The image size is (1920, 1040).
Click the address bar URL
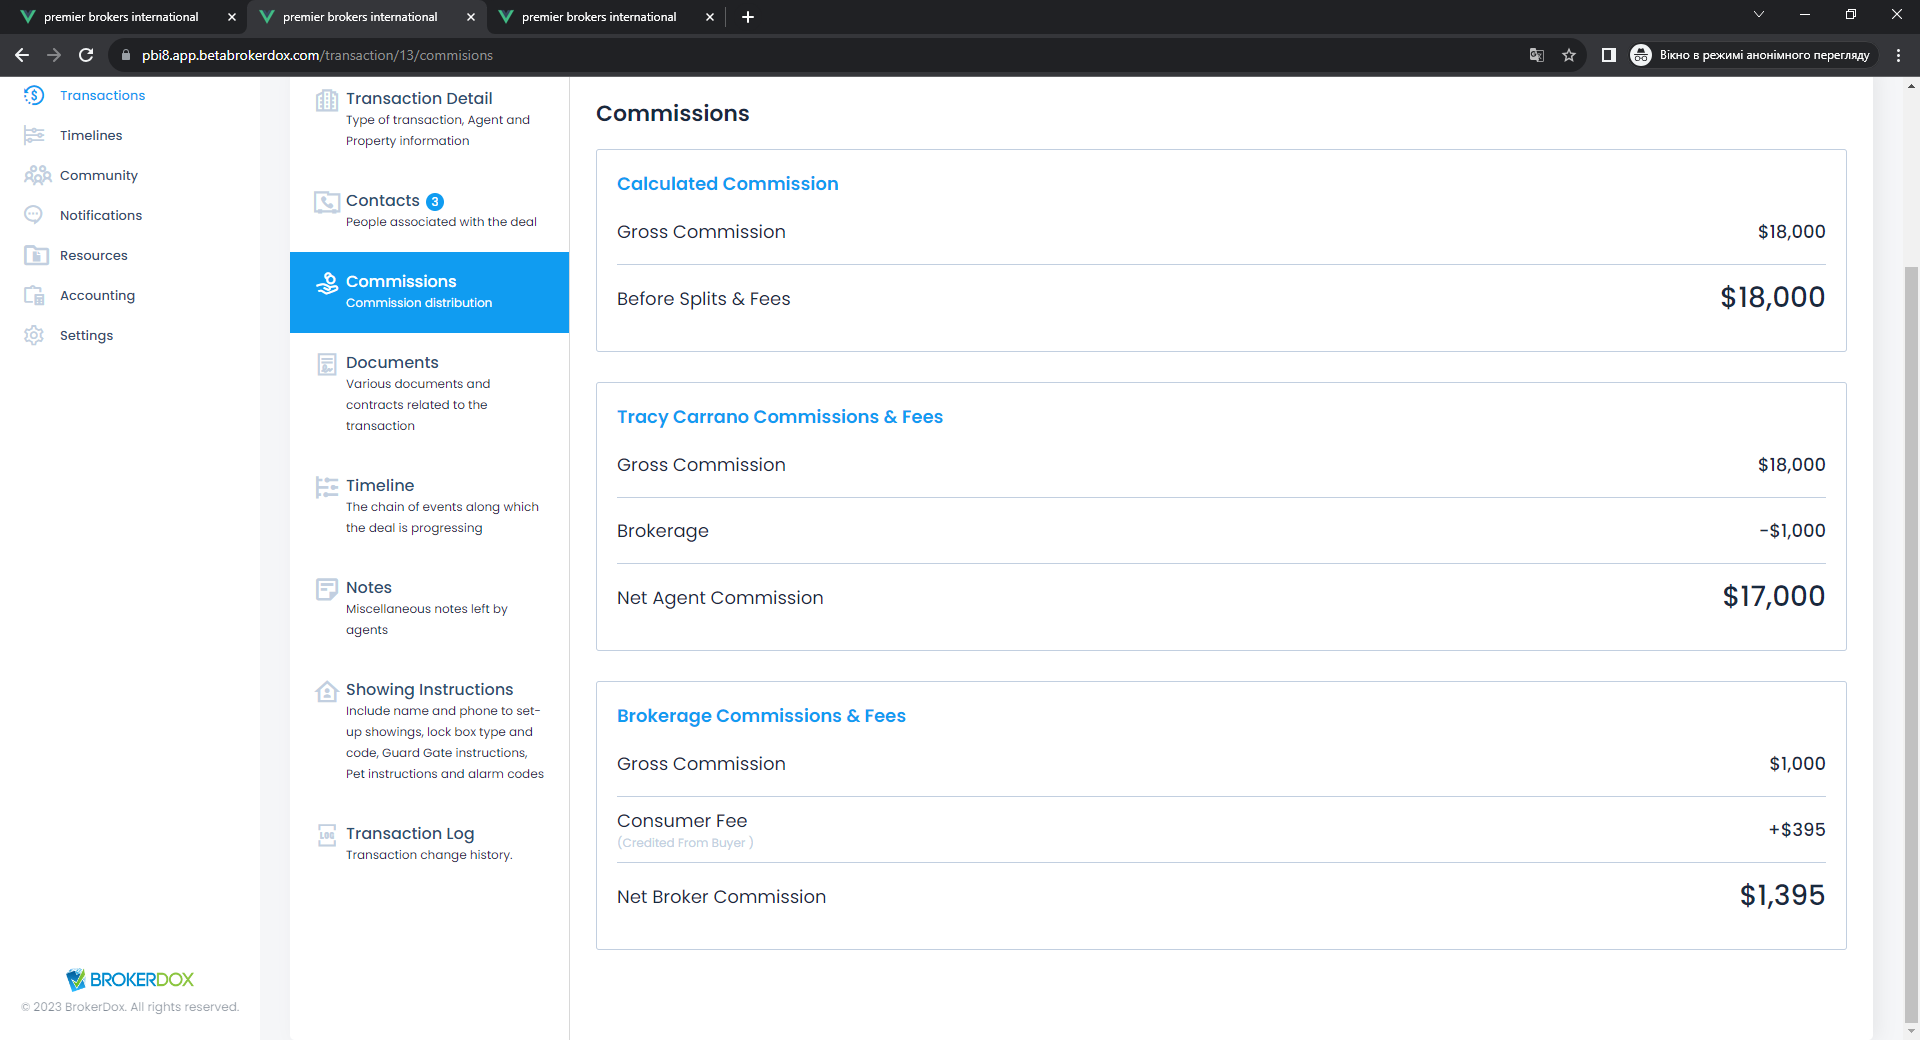317,55
